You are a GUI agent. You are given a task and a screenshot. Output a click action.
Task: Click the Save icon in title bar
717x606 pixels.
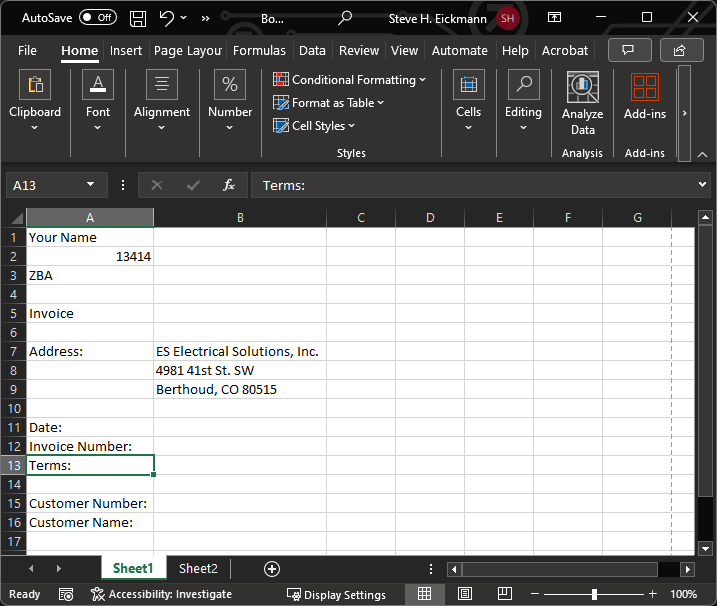pos(138,19)
